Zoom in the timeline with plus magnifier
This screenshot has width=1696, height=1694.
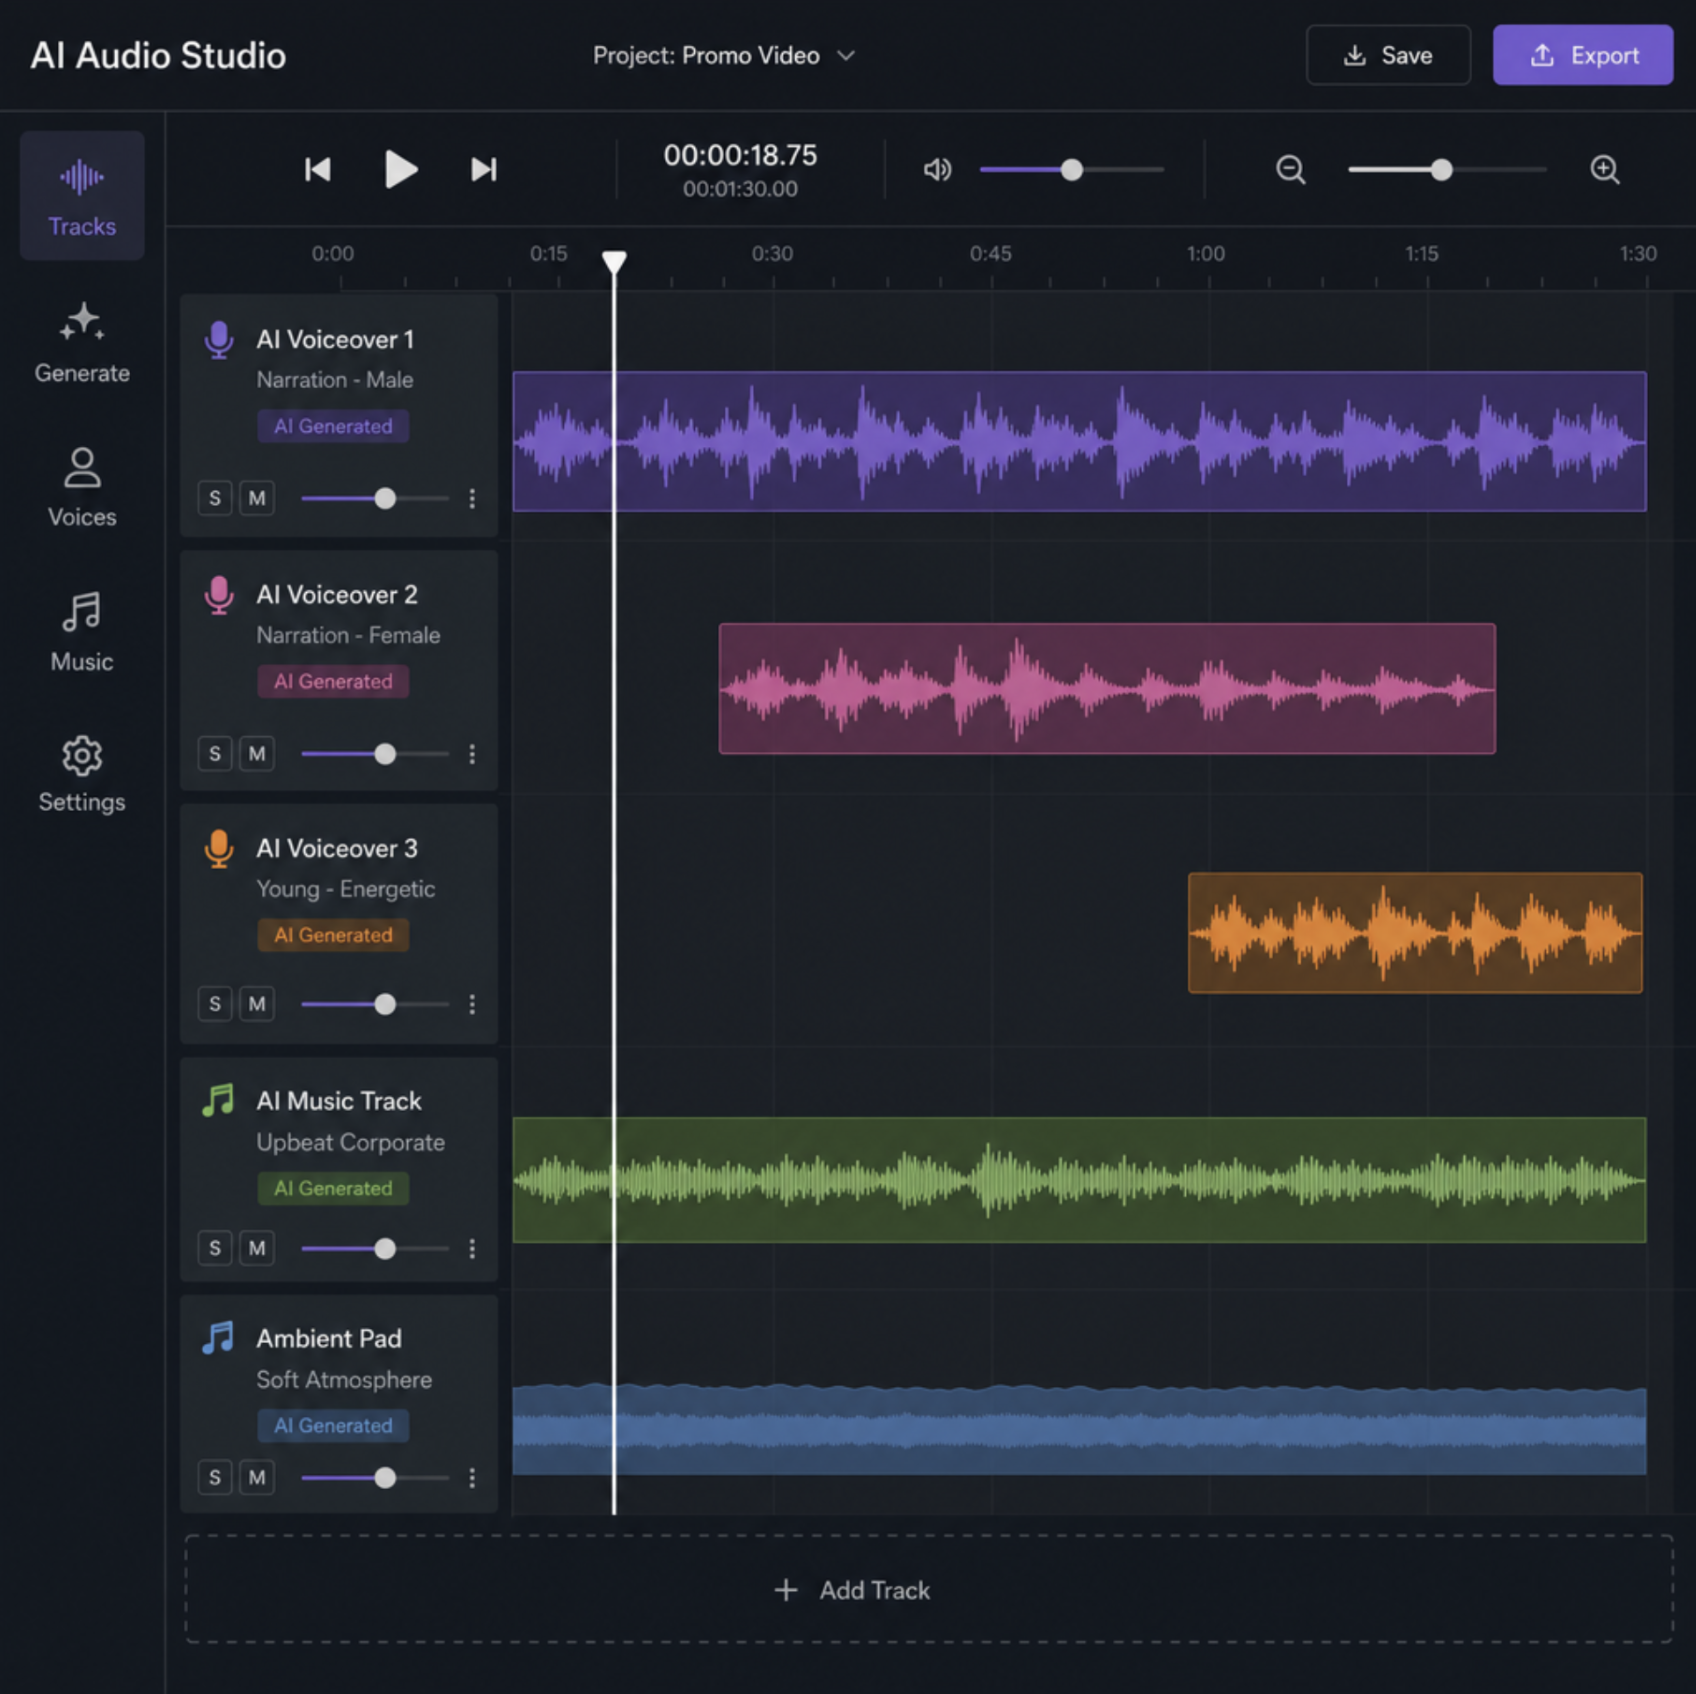pyautogui.click(x=1605, y=169)
